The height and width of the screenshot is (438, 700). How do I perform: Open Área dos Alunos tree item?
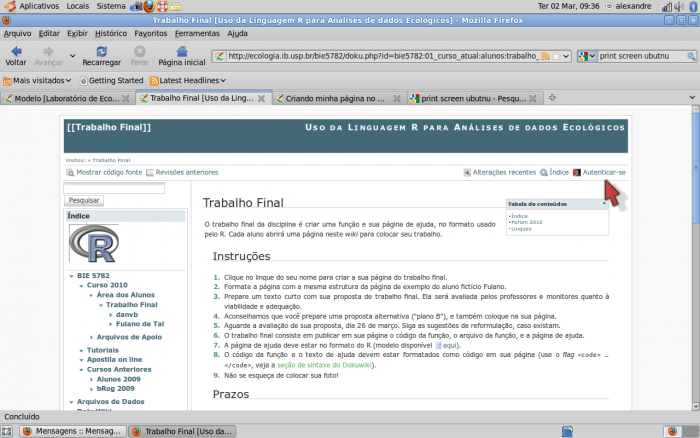pyautogui.click(x=125, y=295)
